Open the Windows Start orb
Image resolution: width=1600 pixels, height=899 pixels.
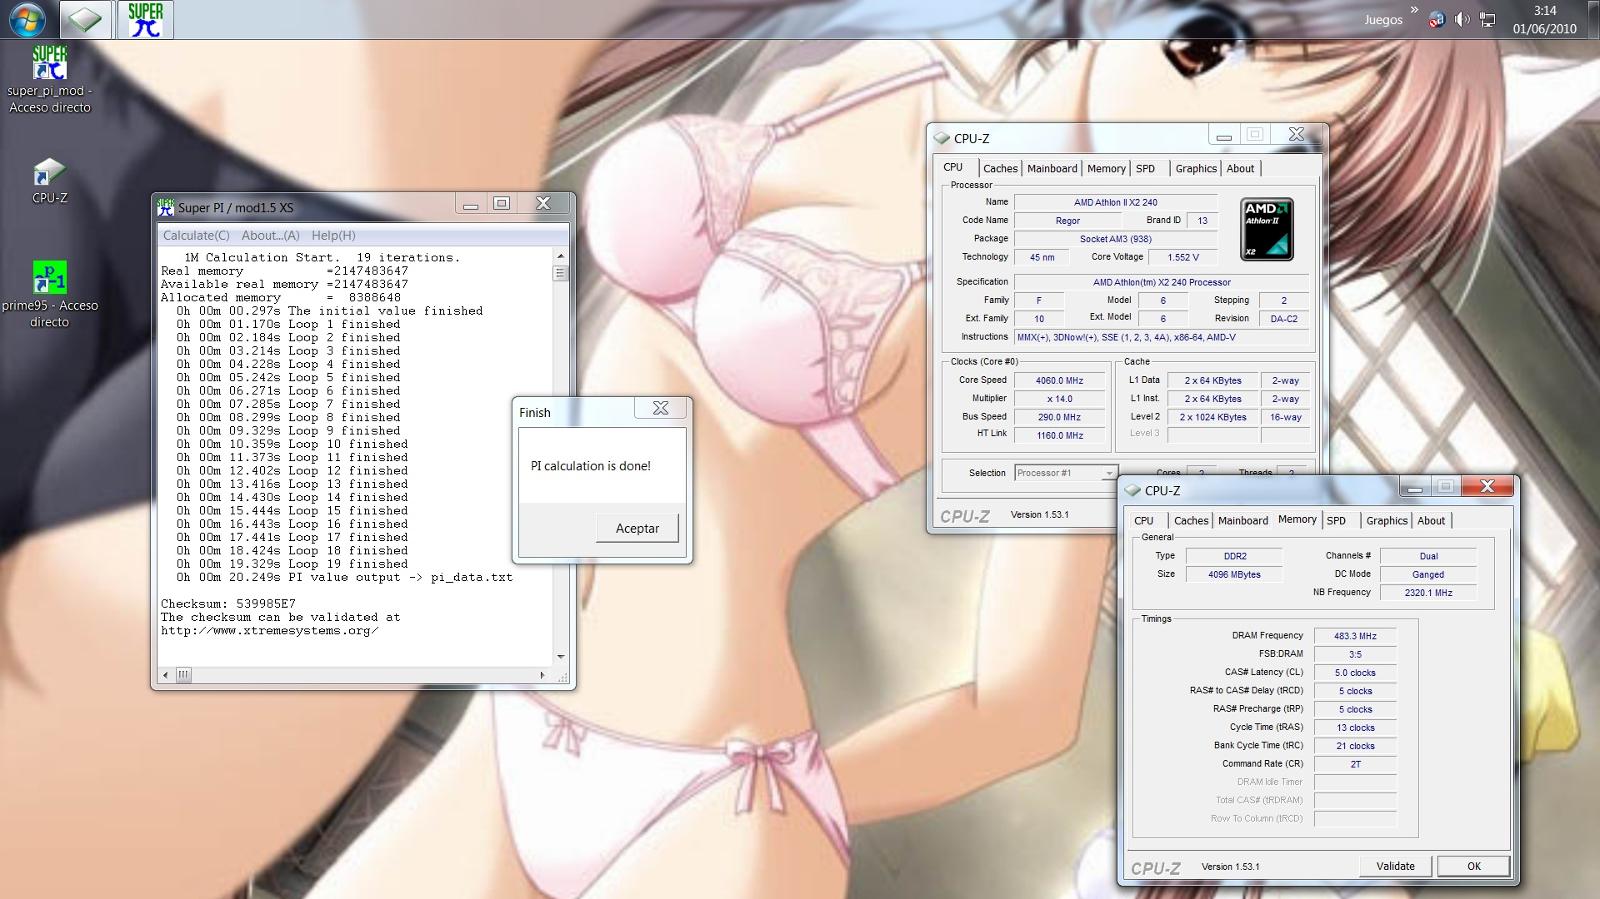coord(26,19)
